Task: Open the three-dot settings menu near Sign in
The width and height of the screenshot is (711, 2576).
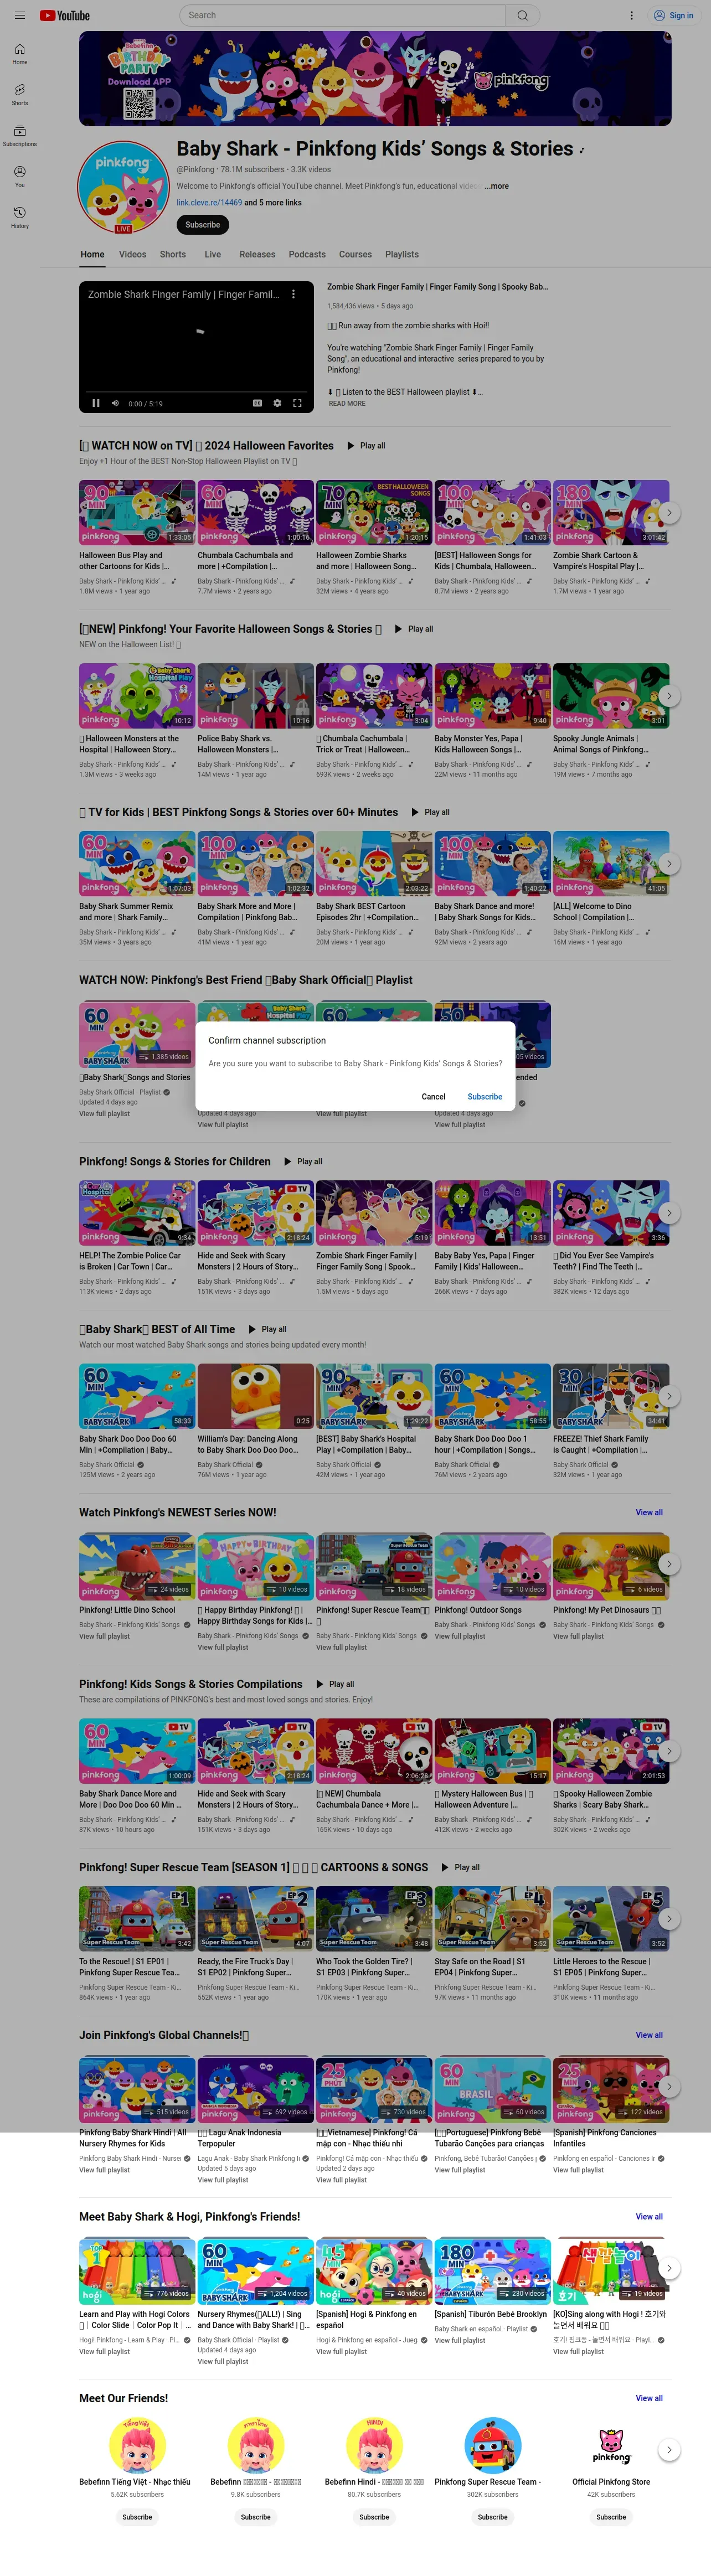Action: 631,15
